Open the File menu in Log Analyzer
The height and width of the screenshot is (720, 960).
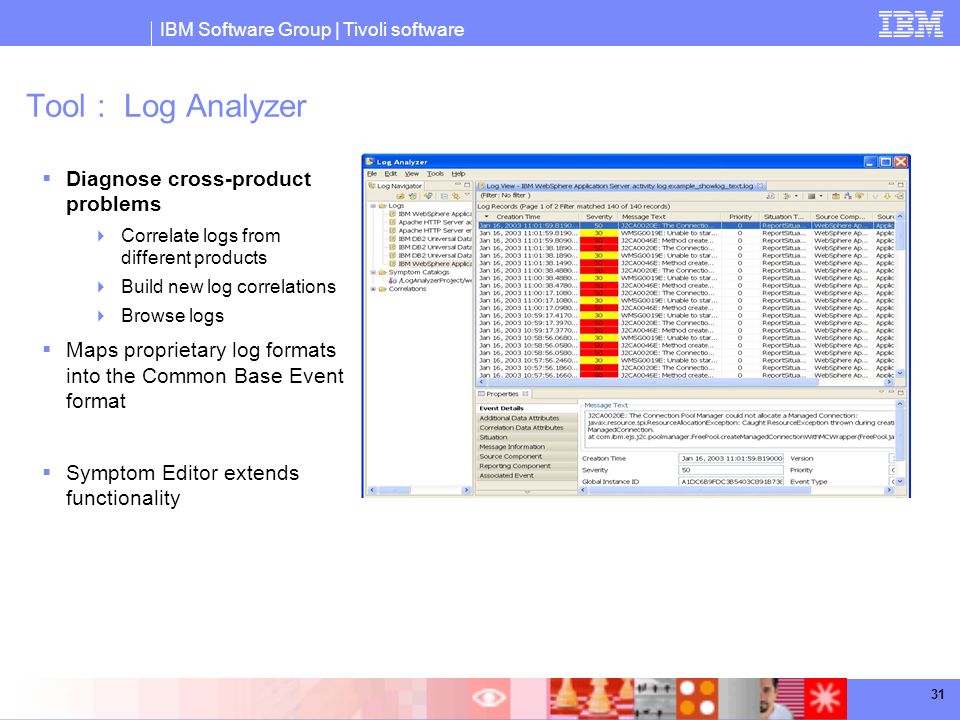point(372,173)
